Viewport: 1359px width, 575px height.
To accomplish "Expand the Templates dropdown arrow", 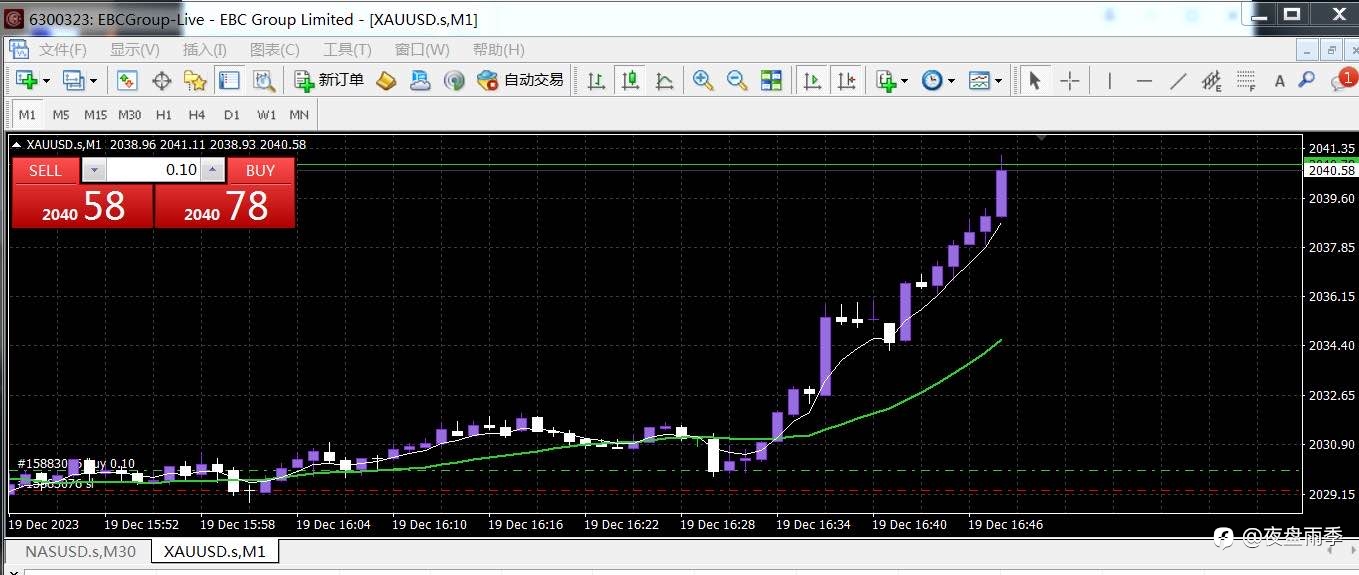I will (998, 81).
